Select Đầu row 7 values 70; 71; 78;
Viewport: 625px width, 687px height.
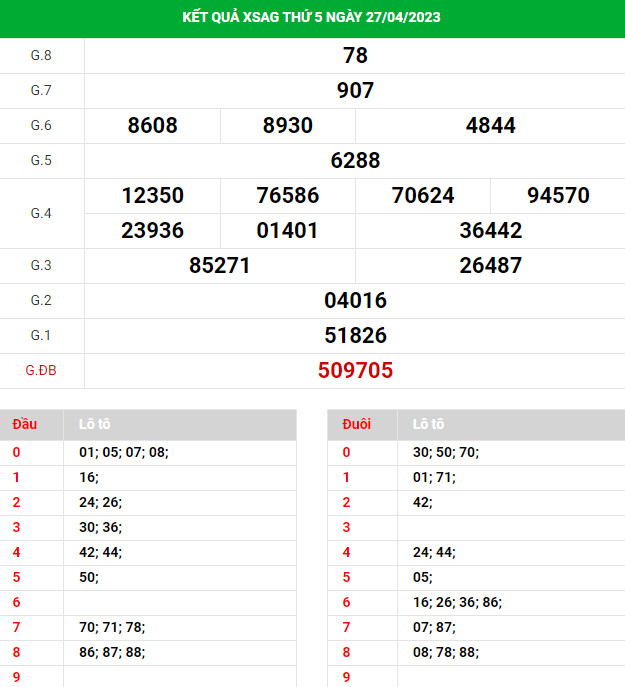tap(112, 627)
